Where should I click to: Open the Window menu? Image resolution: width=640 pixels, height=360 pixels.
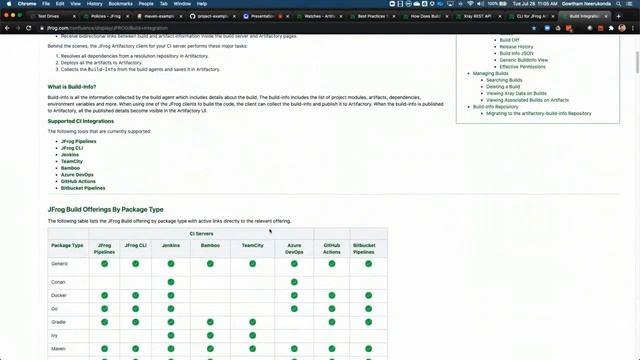coord(182,4)
